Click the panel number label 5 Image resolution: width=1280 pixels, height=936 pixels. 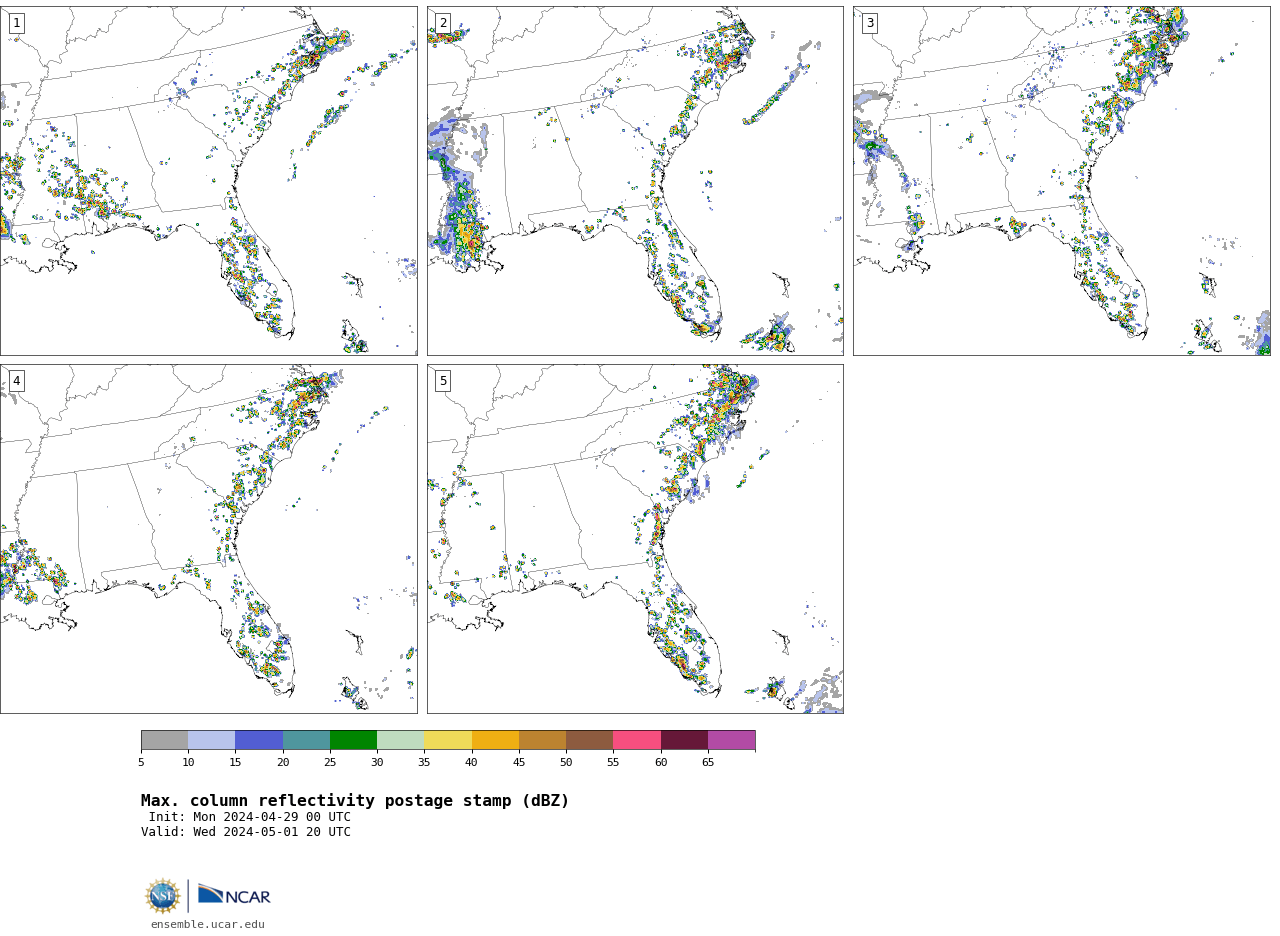click(443, 381)
